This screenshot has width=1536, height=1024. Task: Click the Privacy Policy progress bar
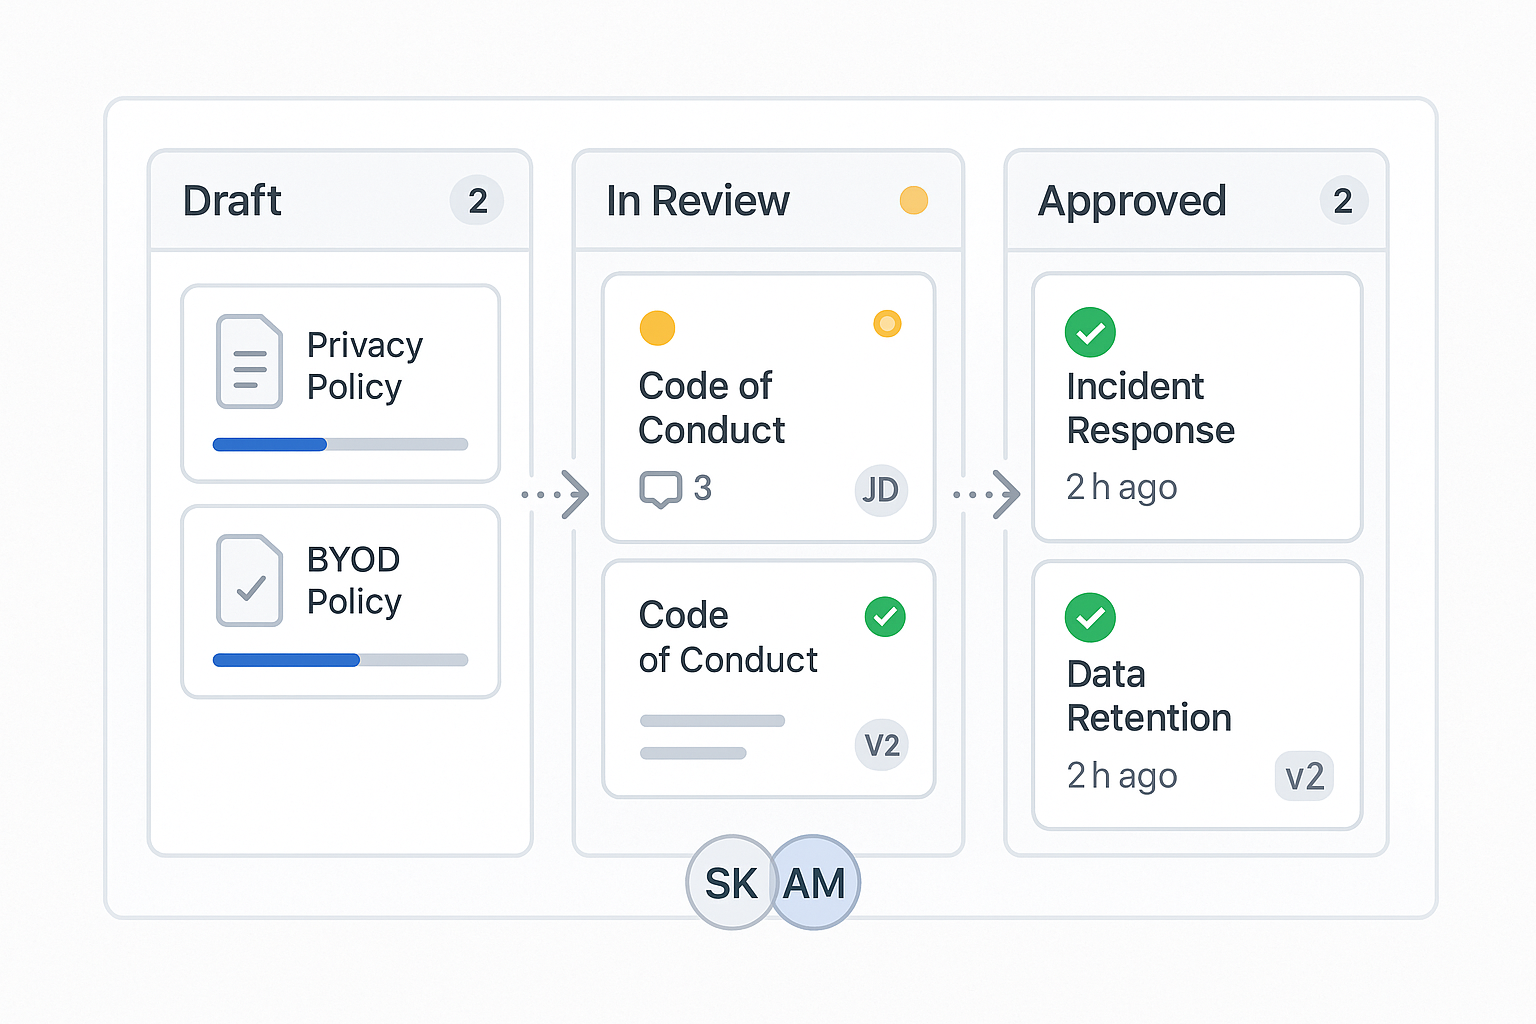(x=340, y=444)
